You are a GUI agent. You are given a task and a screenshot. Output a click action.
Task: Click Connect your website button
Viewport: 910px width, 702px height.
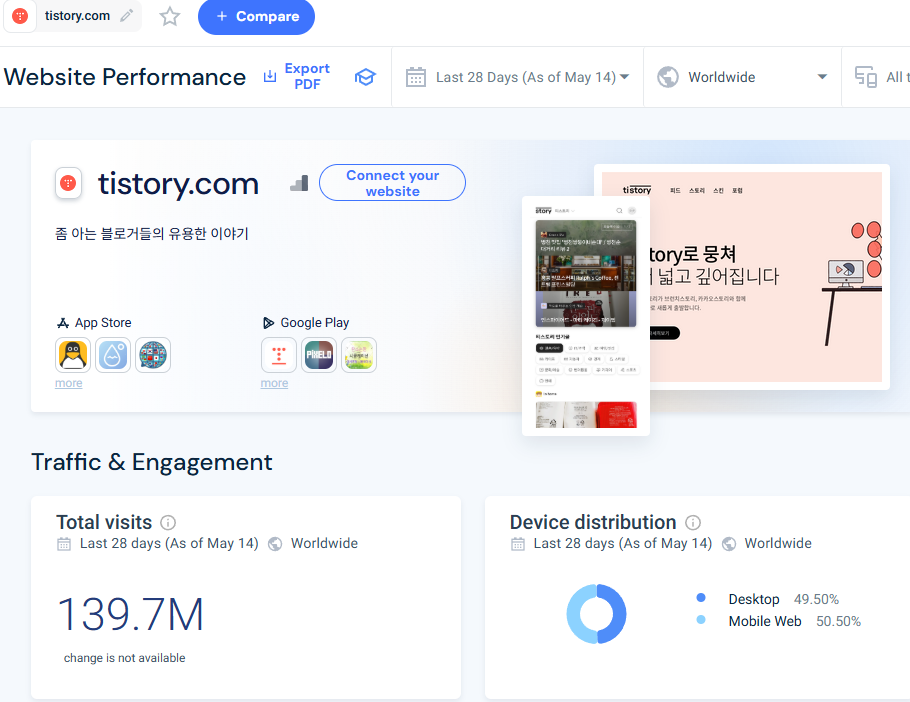click(x=392, y=183)
